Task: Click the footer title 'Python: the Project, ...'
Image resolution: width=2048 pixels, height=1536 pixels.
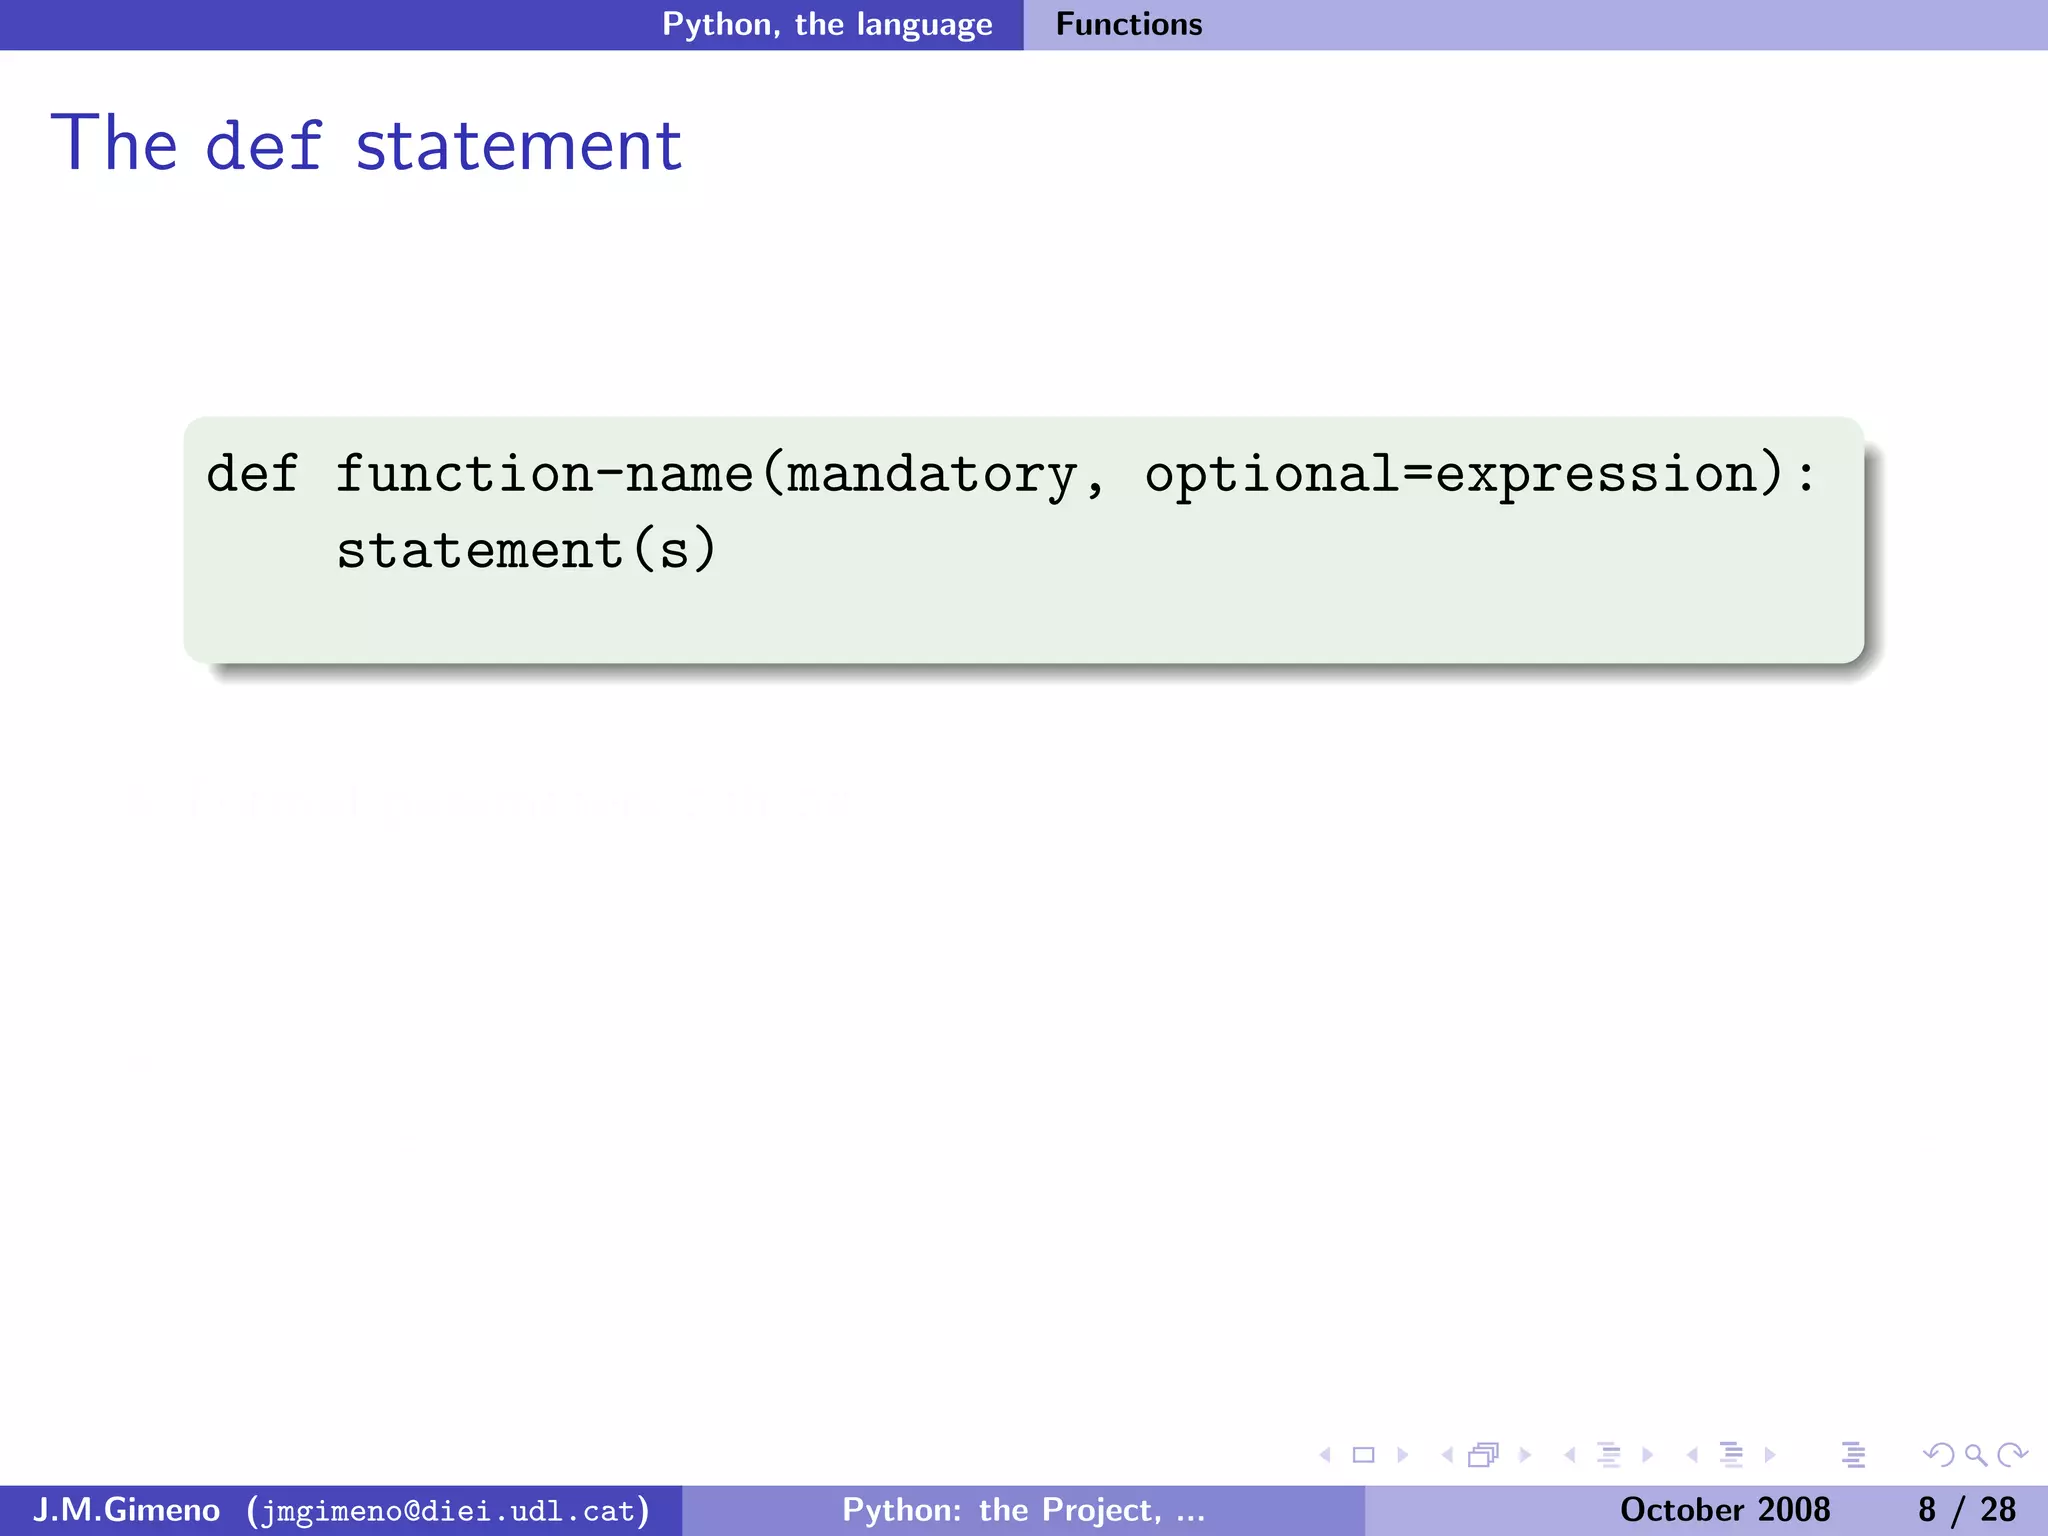Action: click(x=1024, y=1509)
